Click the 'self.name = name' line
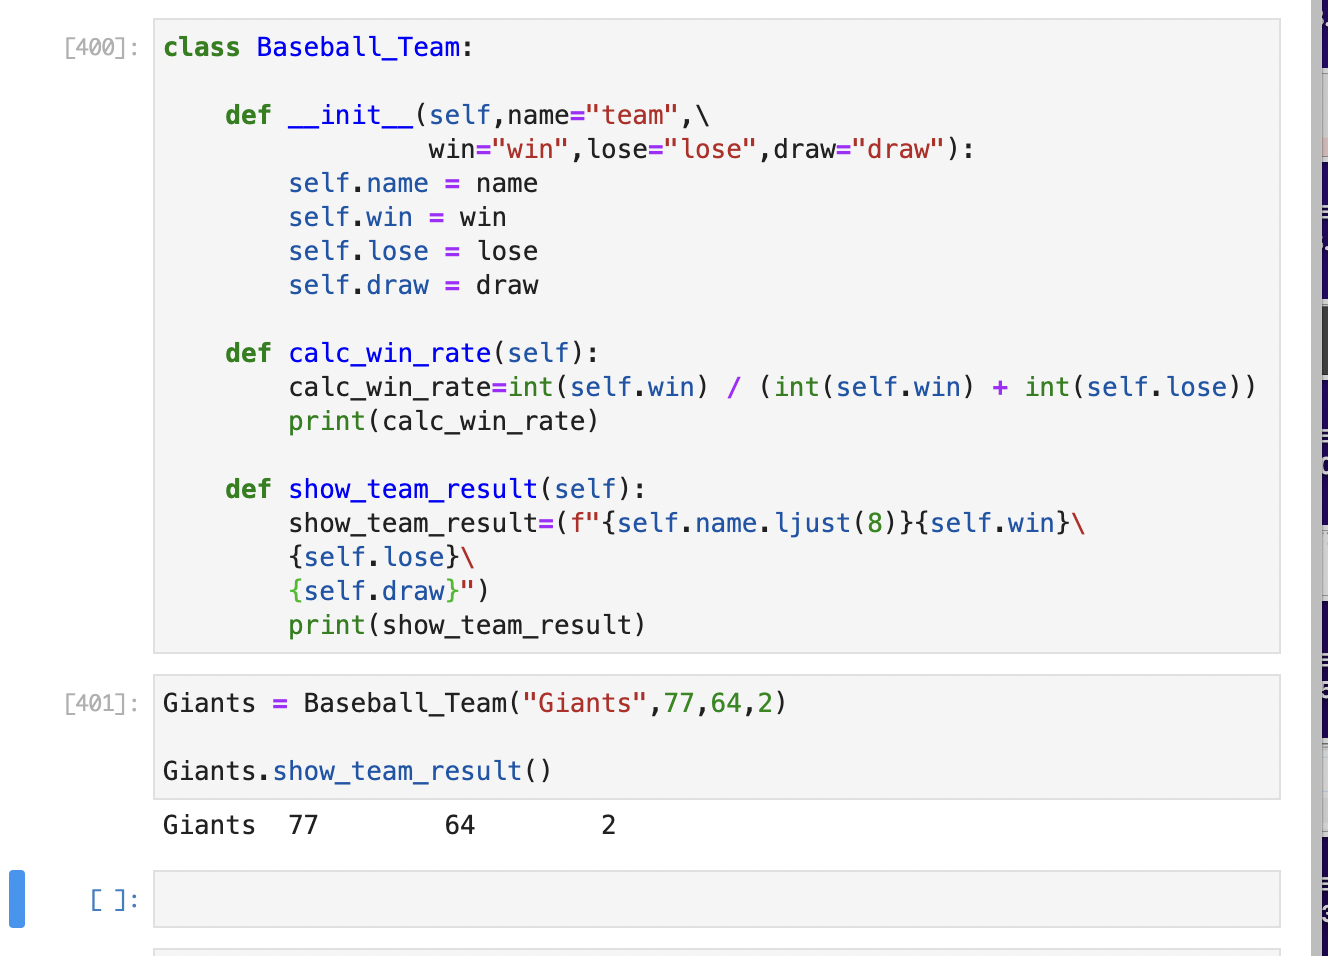Screen dimensions: 1328x956 tap(413, 183)
